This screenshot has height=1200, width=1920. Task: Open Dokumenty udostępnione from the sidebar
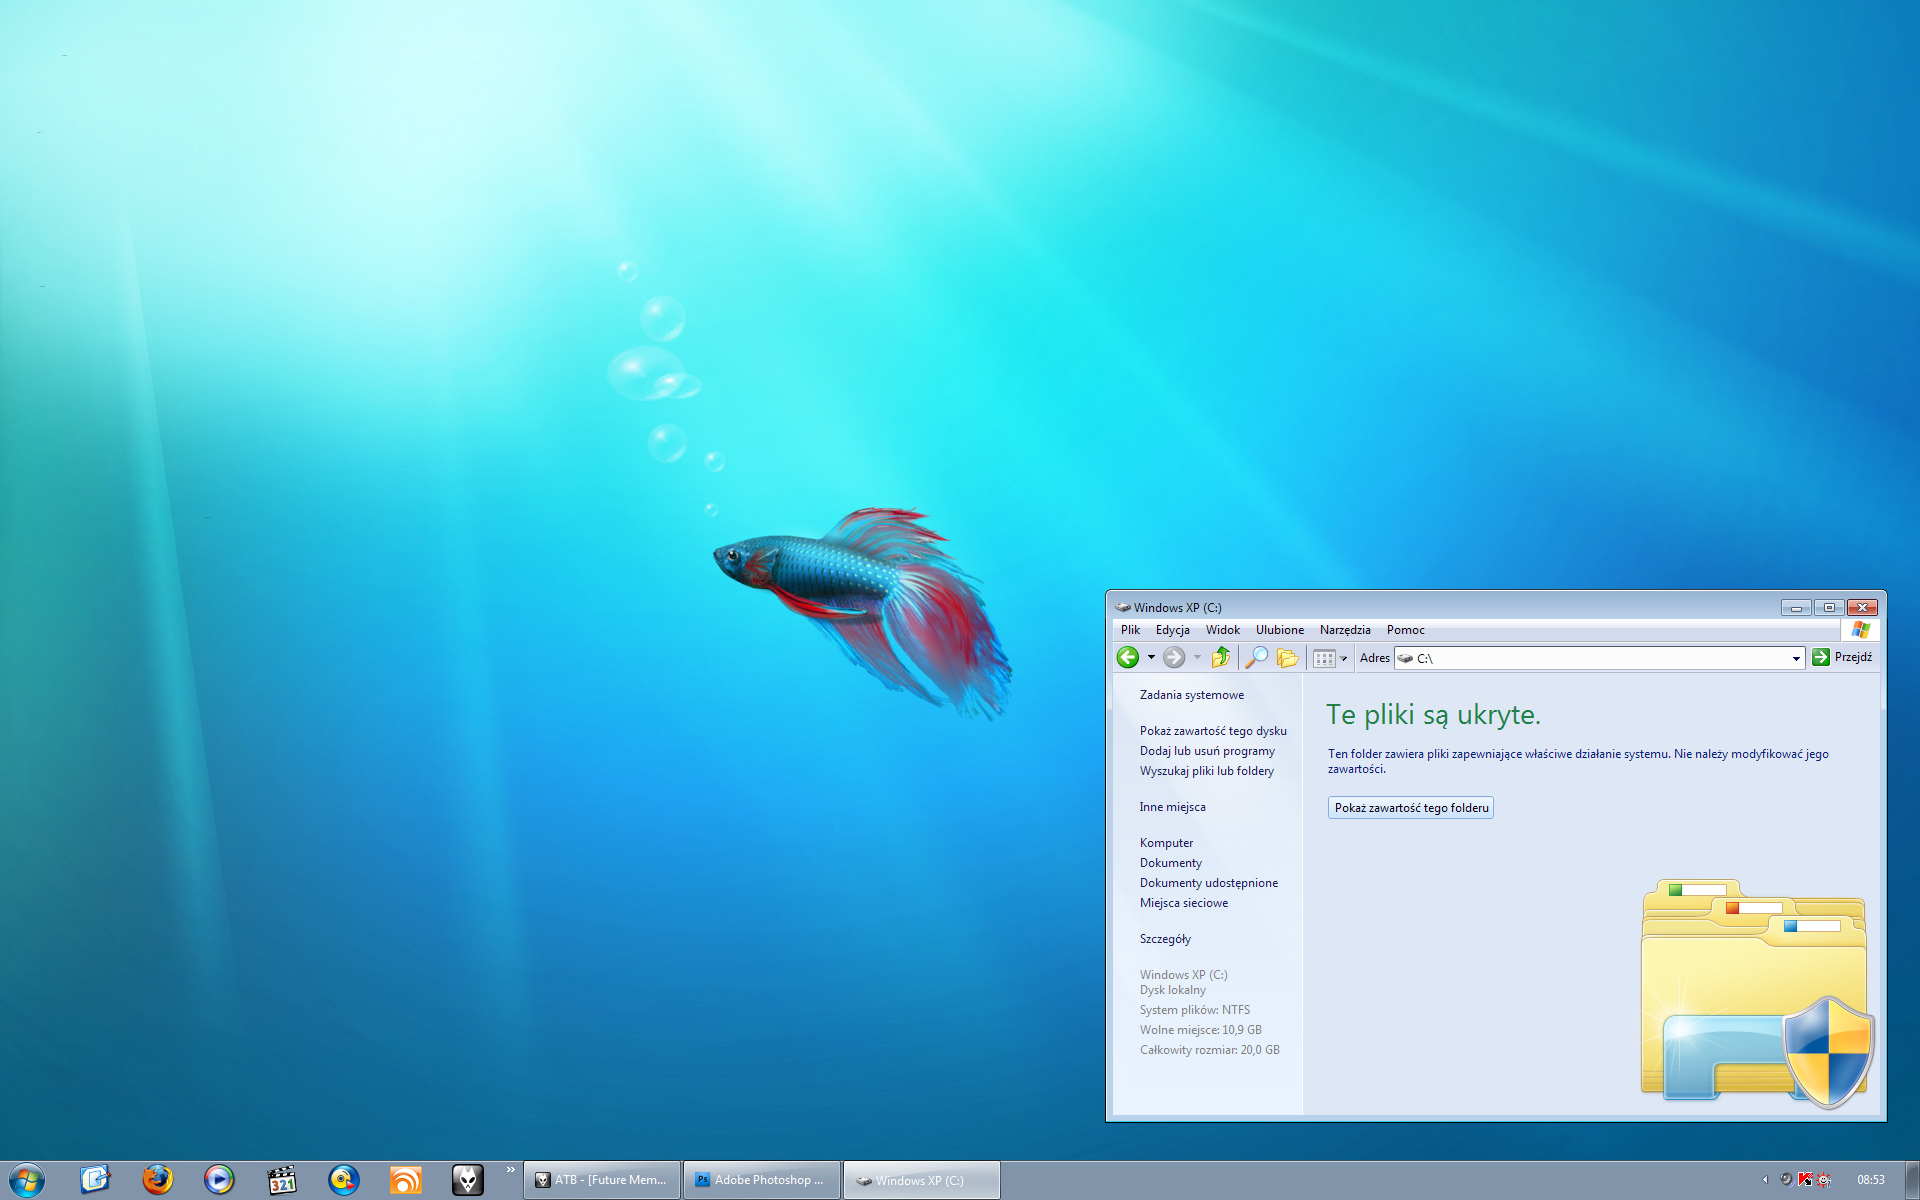(x=1208, y=882)
